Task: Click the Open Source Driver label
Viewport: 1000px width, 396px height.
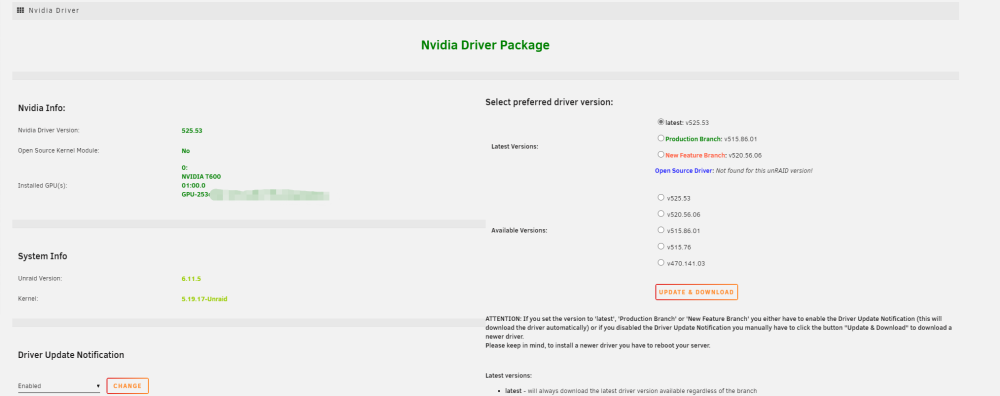Action: 683,171
